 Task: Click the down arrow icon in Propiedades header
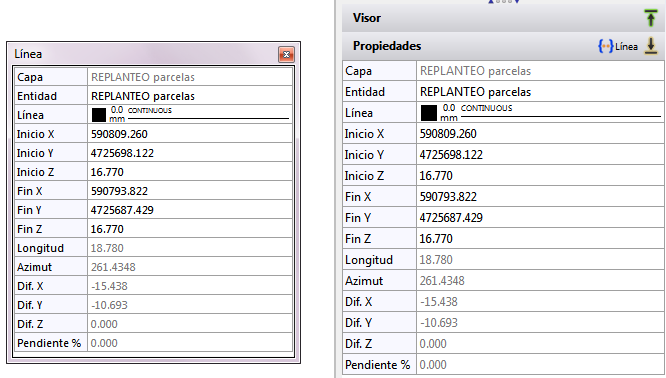tap(651, 46)
